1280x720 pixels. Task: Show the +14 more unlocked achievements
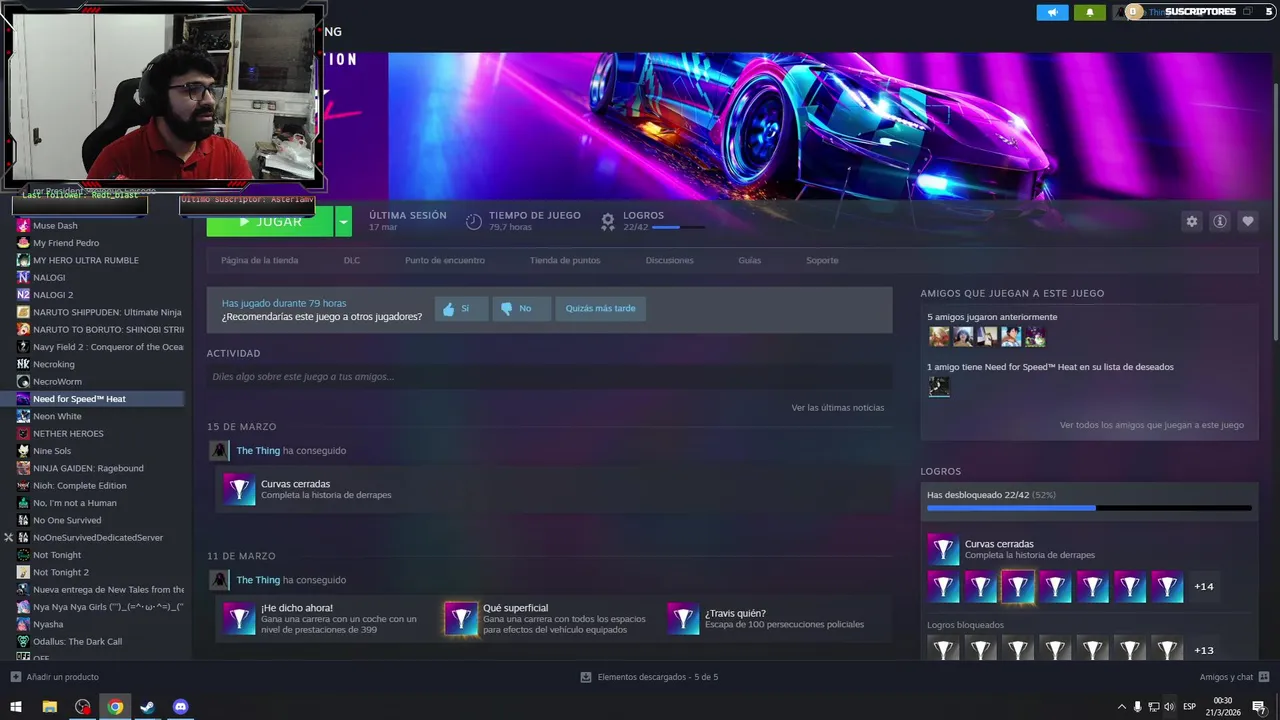tap(1204, 587)
